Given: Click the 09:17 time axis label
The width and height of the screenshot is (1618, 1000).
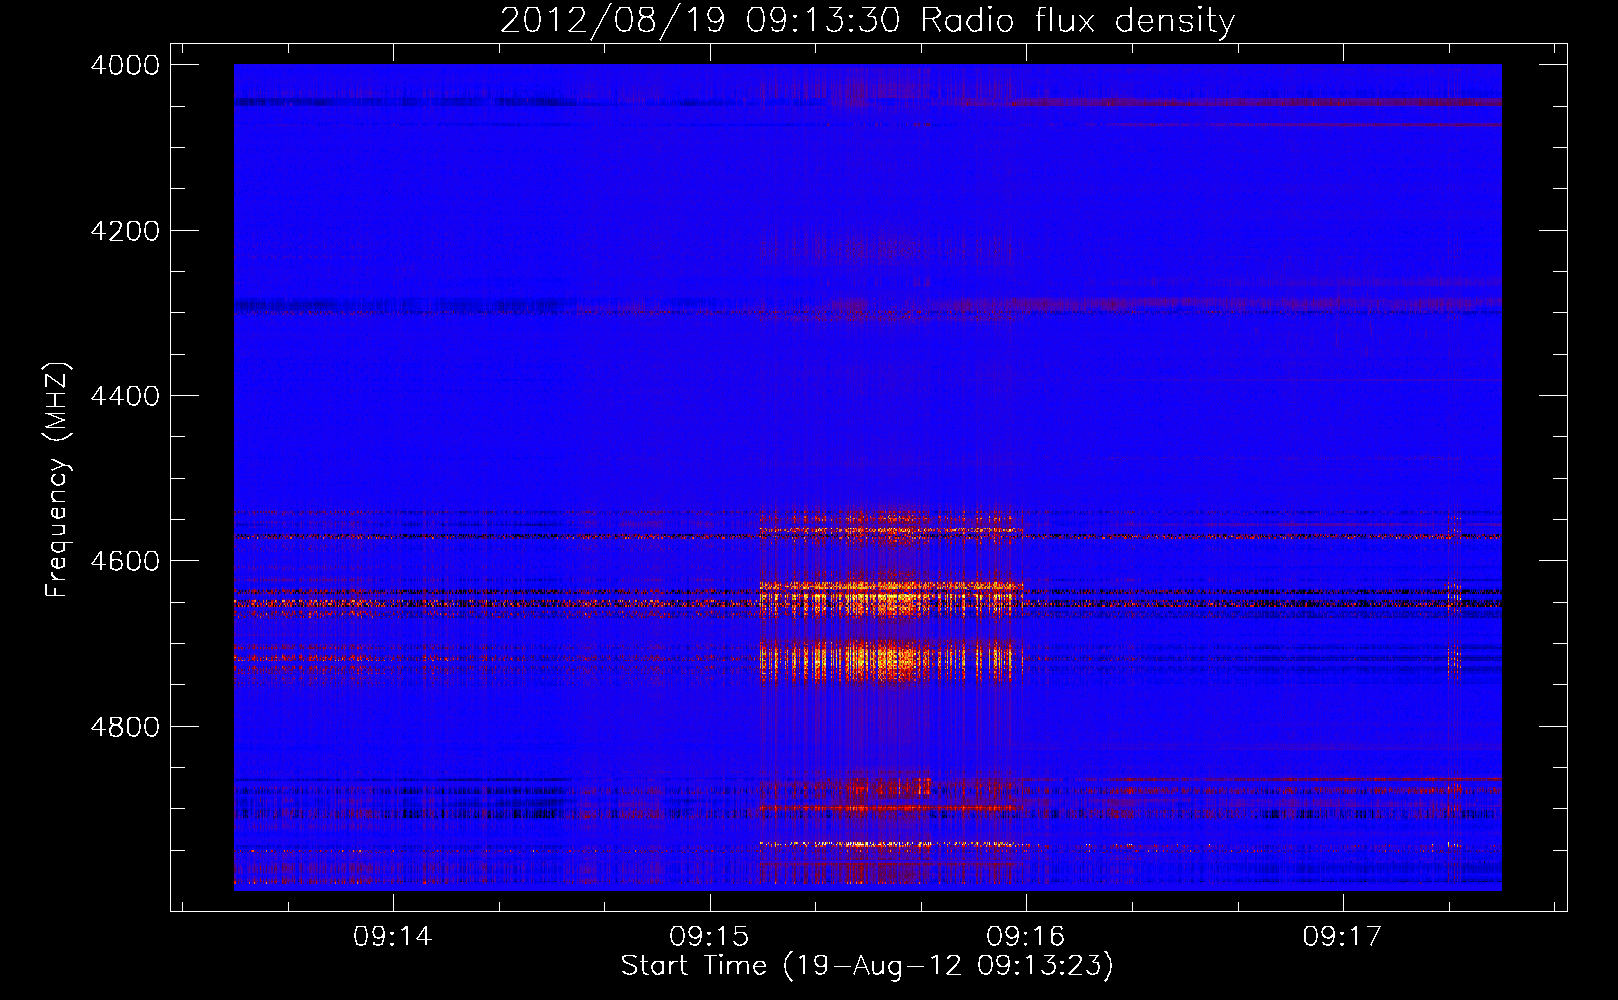Looking at the screenshot, I should coord(1342,936).
